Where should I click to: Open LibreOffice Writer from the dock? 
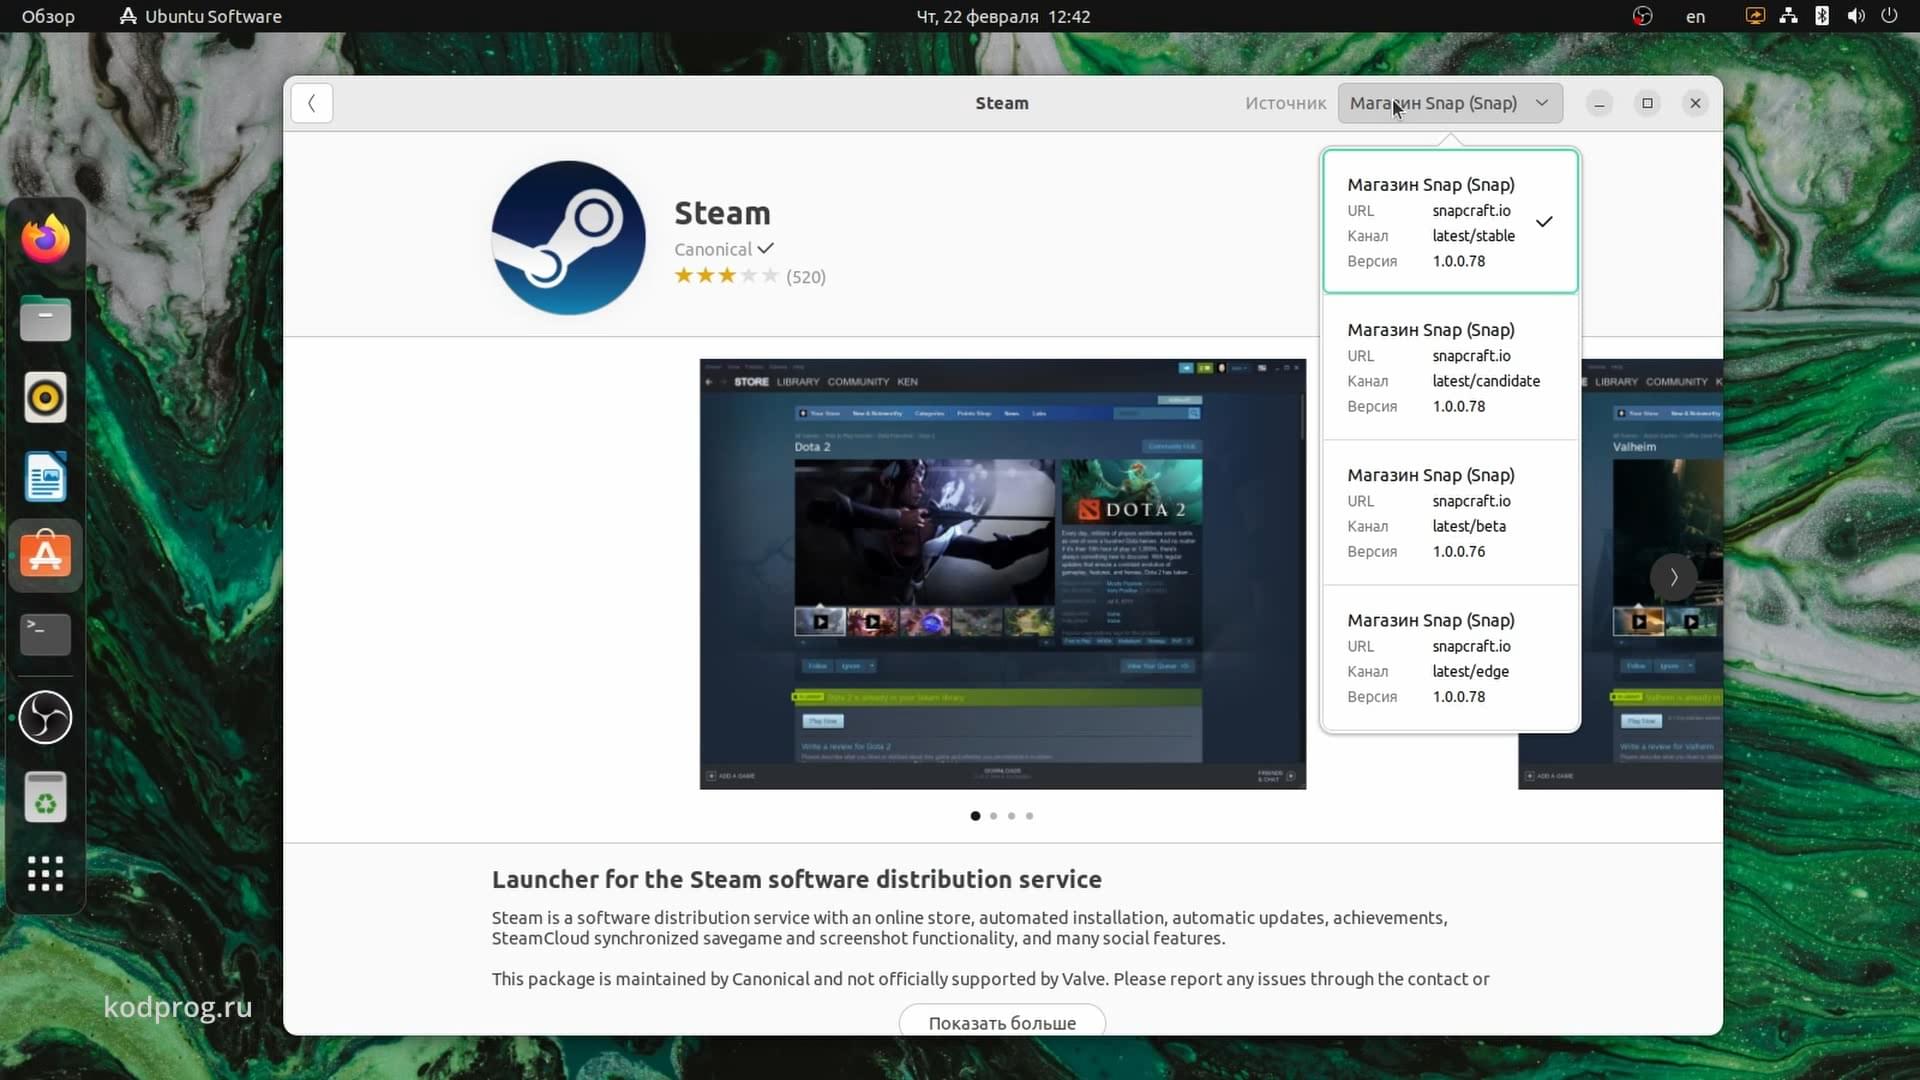(45, 477)
